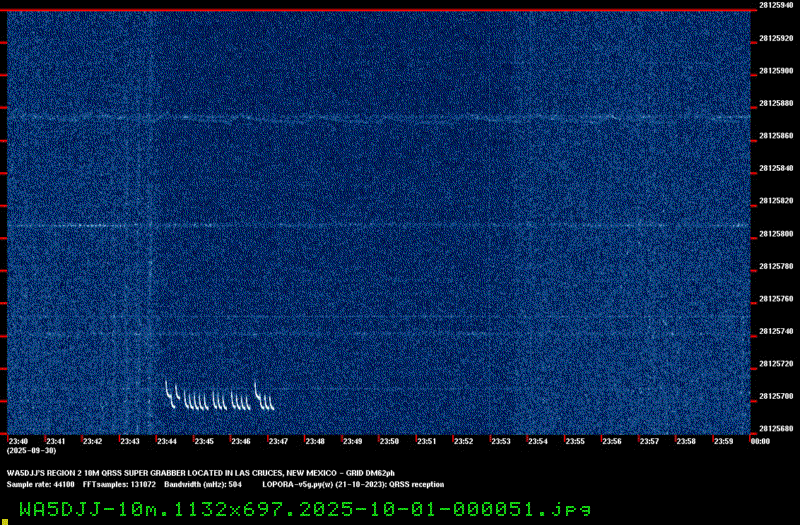Click the 23:45 time axis label
800x525 pixels.
tap(204, 441)
